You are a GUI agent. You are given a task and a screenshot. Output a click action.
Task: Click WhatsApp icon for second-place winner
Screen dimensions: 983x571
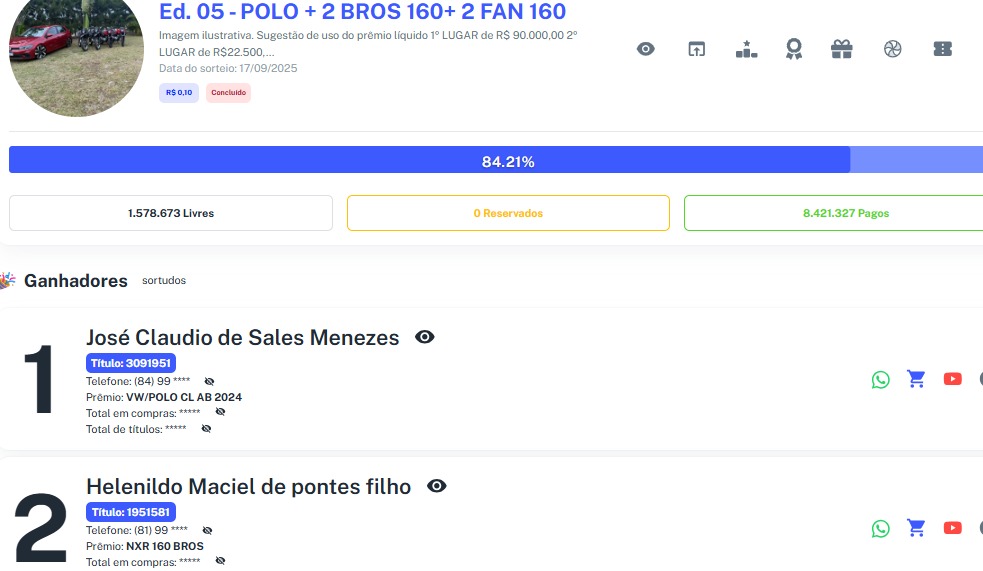880,528
